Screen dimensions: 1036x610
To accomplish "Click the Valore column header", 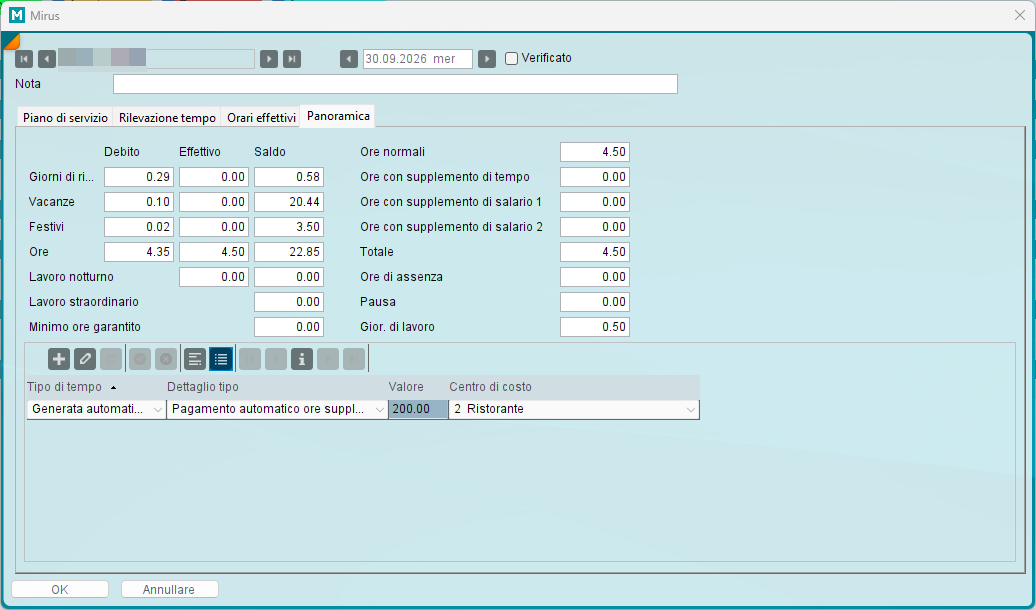I will pos(418,387).
